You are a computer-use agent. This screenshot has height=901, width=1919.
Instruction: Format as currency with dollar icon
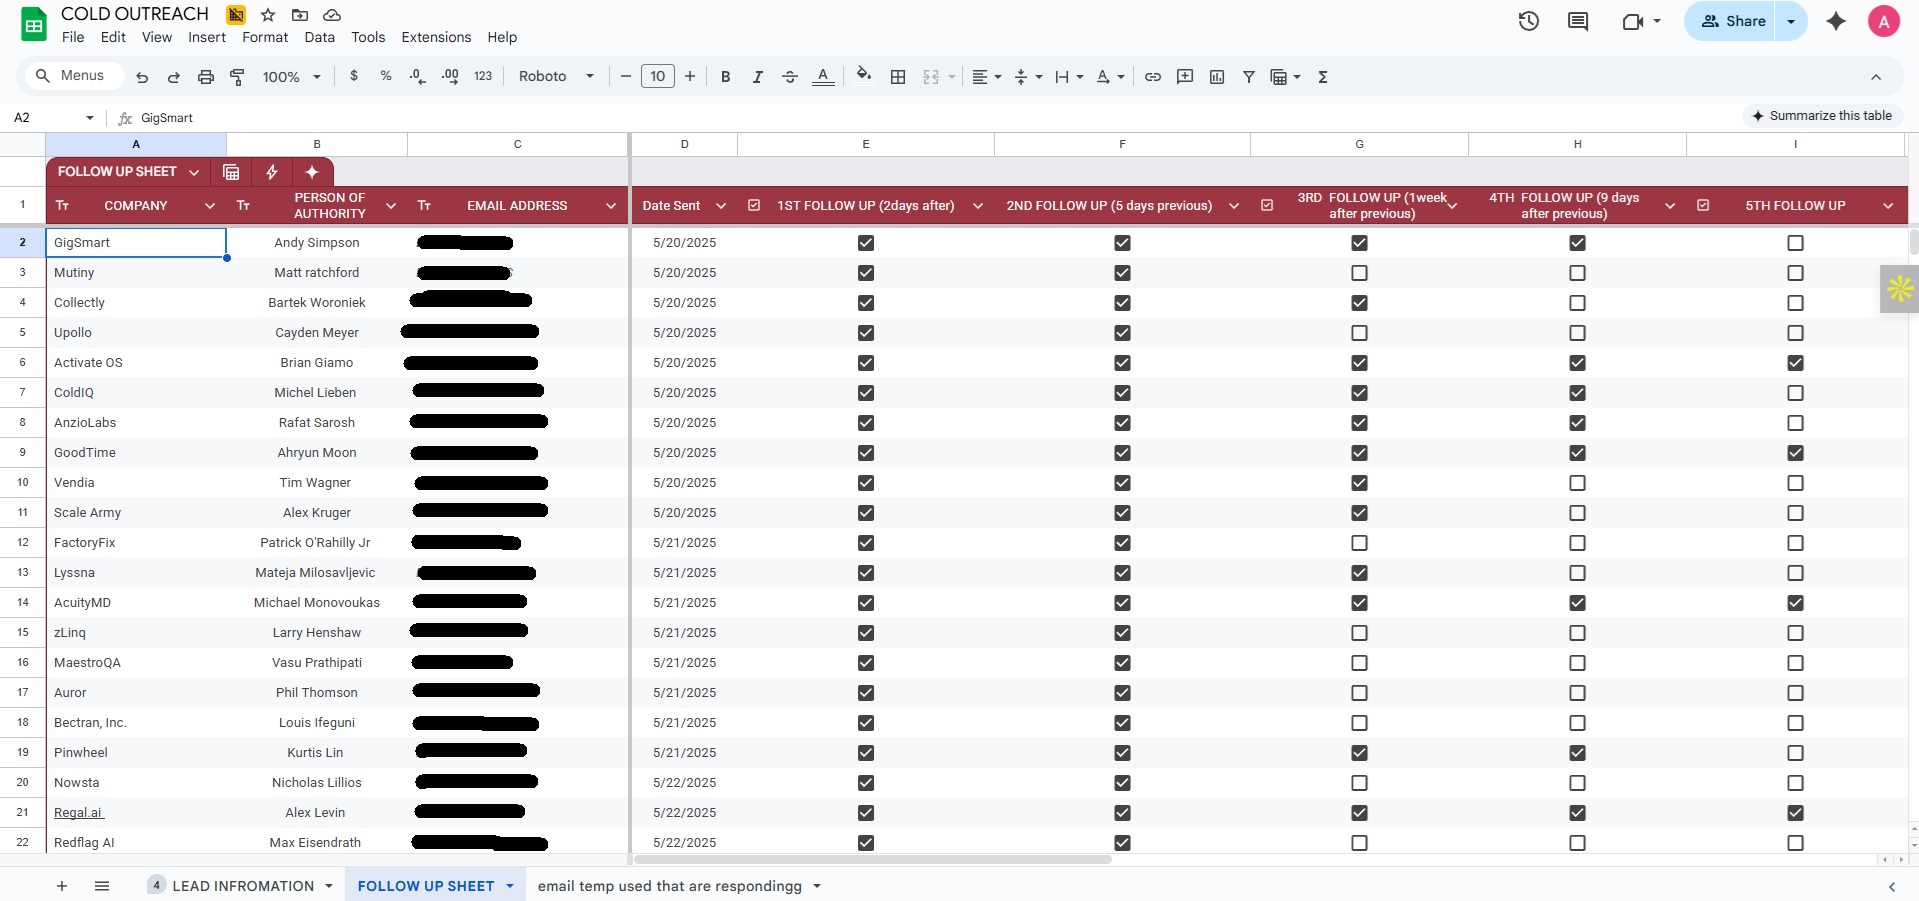tap(354, 76)
